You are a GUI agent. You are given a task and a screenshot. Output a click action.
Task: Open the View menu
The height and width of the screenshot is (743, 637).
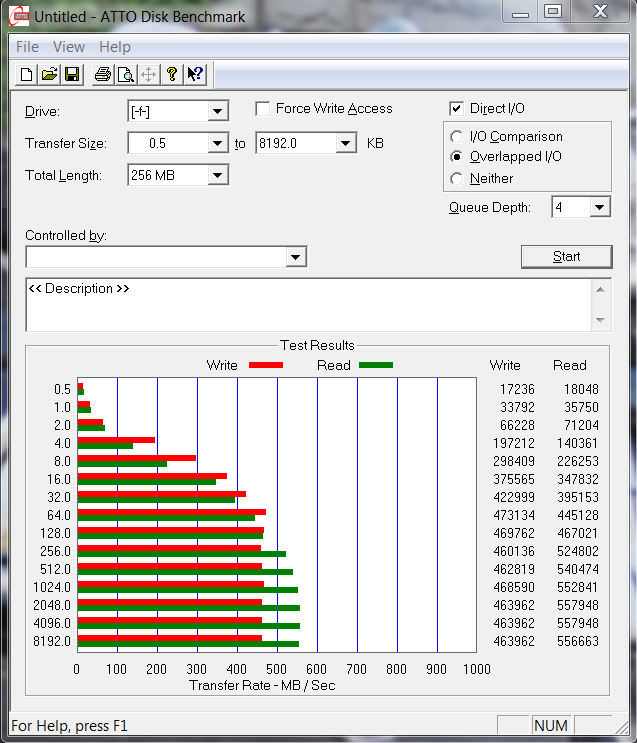[x=69, y=47]
